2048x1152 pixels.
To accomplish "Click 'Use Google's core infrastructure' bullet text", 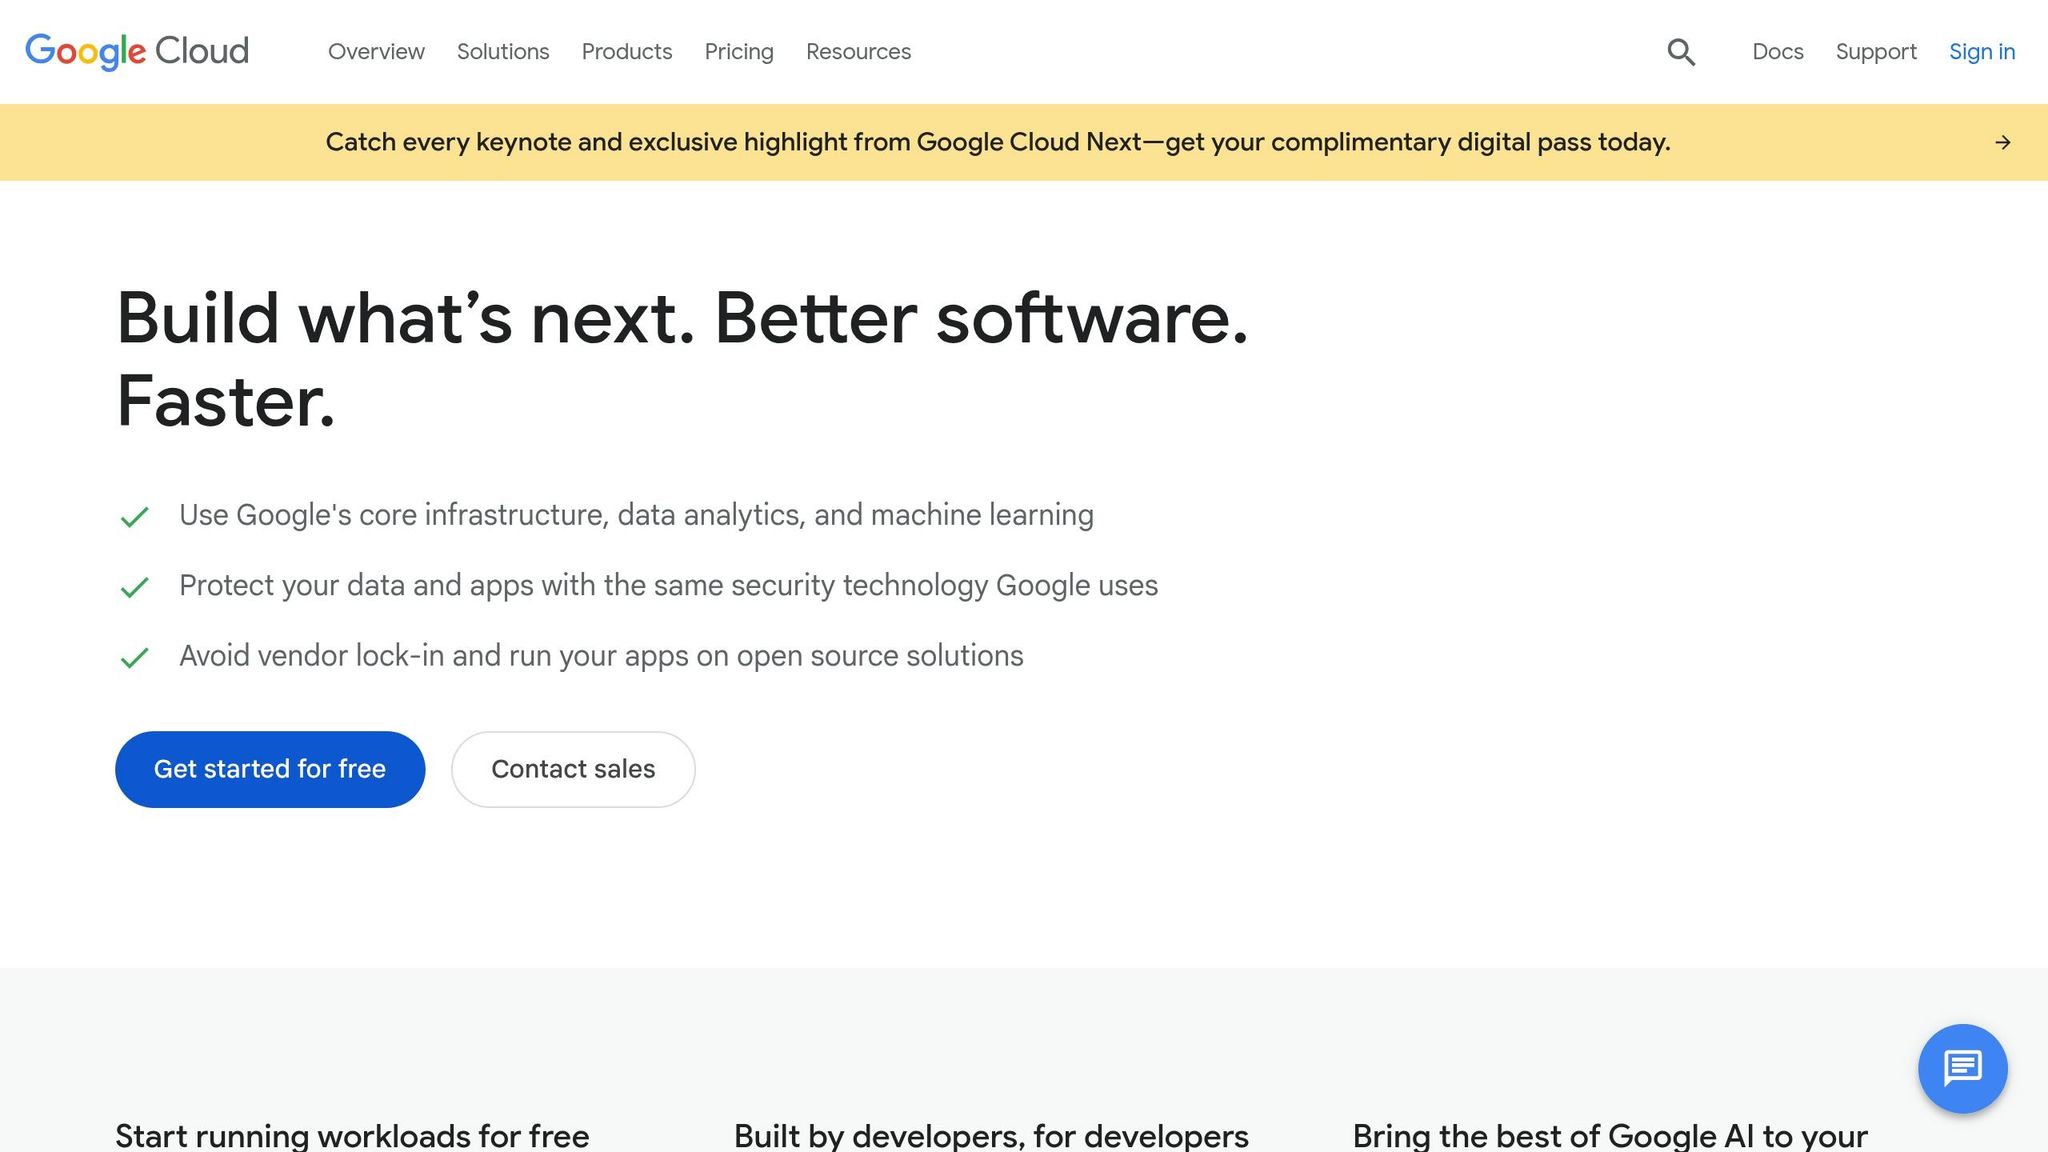I will pos(636,515).
